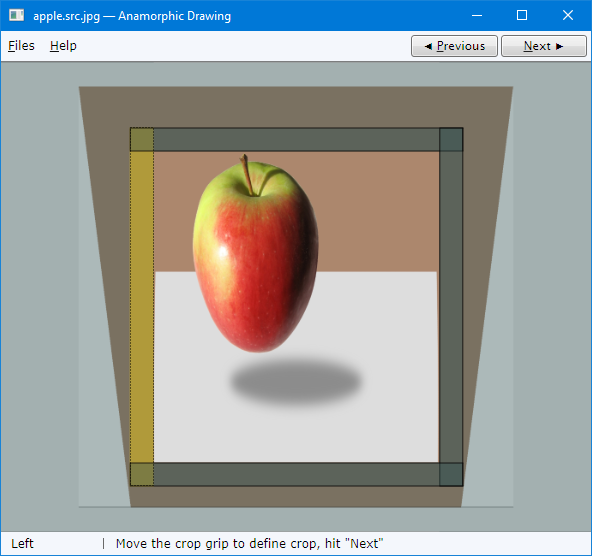Click the bottom-left corner crop handle
This screenshot has height=556, width=592.
(142, 474)
